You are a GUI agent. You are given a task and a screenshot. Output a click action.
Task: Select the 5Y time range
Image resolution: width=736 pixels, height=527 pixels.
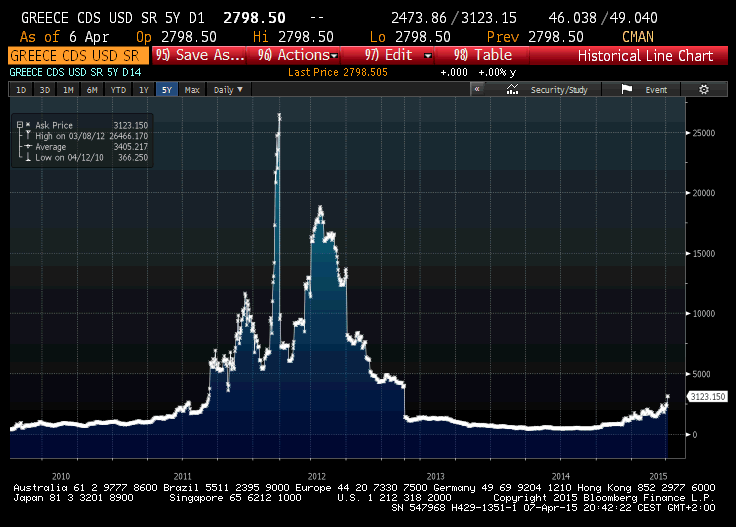pyautogui.click(x=167, y=90)
